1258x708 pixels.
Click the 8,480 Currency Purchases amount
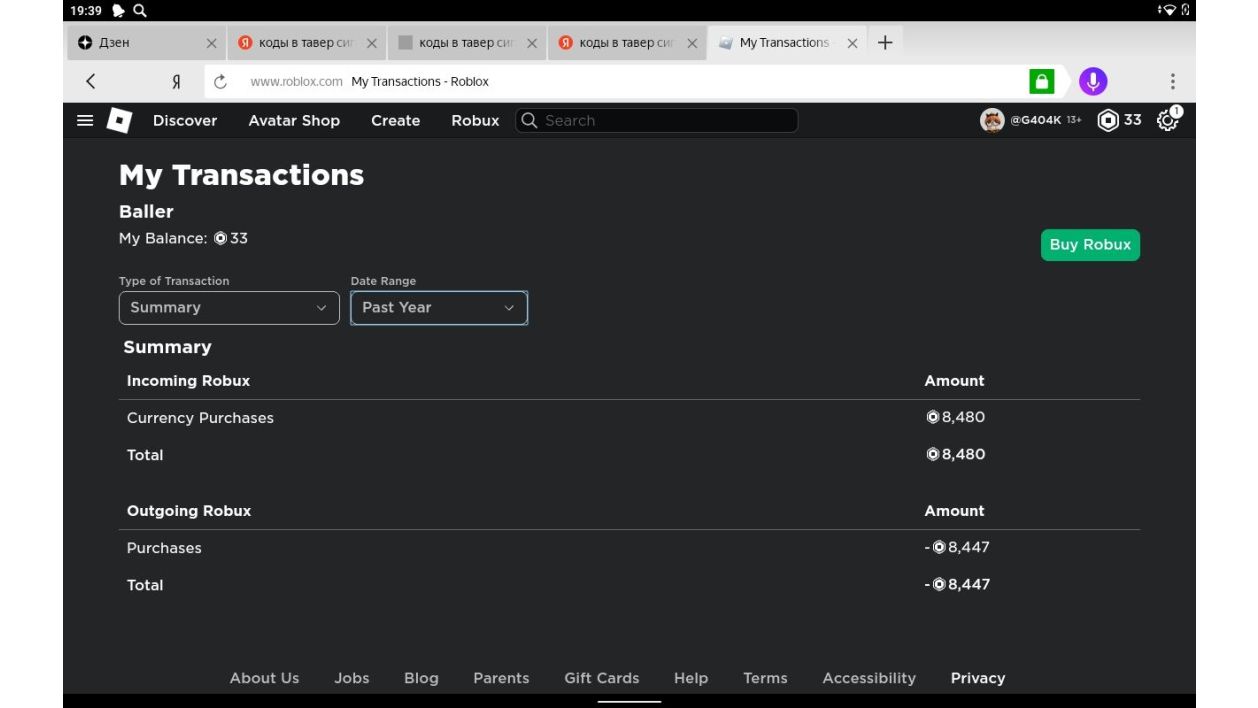click(x=955, y=417)
